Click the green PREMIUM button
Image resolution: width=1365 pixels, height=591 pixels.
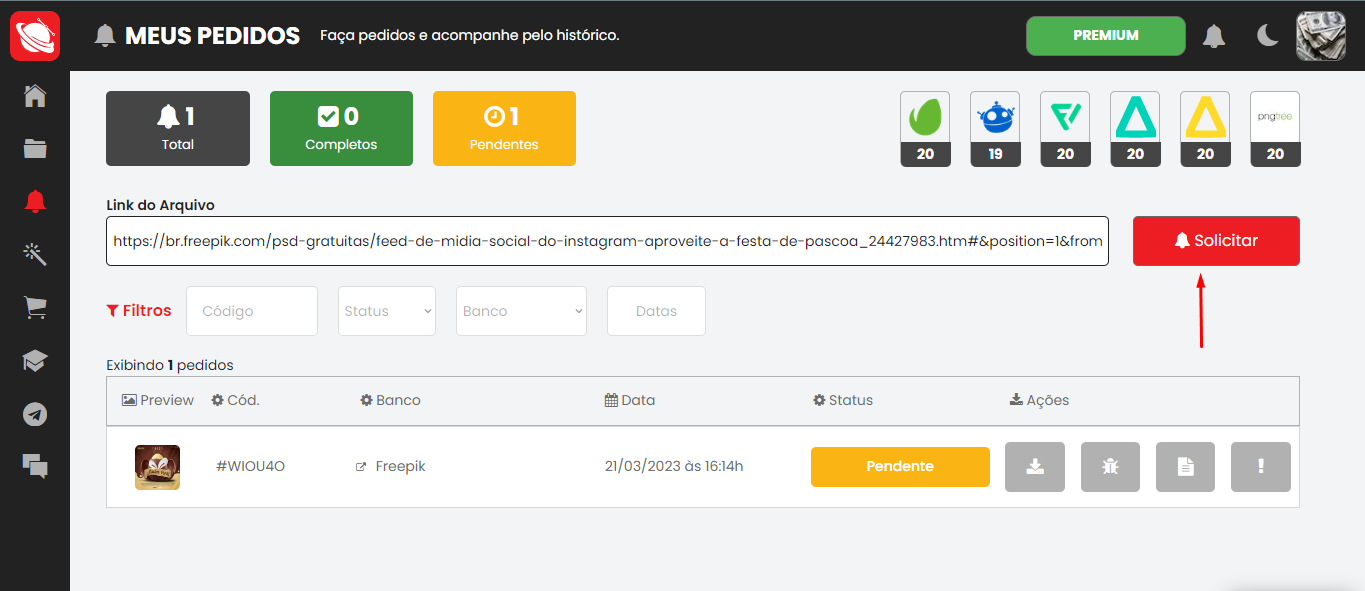1105,36
